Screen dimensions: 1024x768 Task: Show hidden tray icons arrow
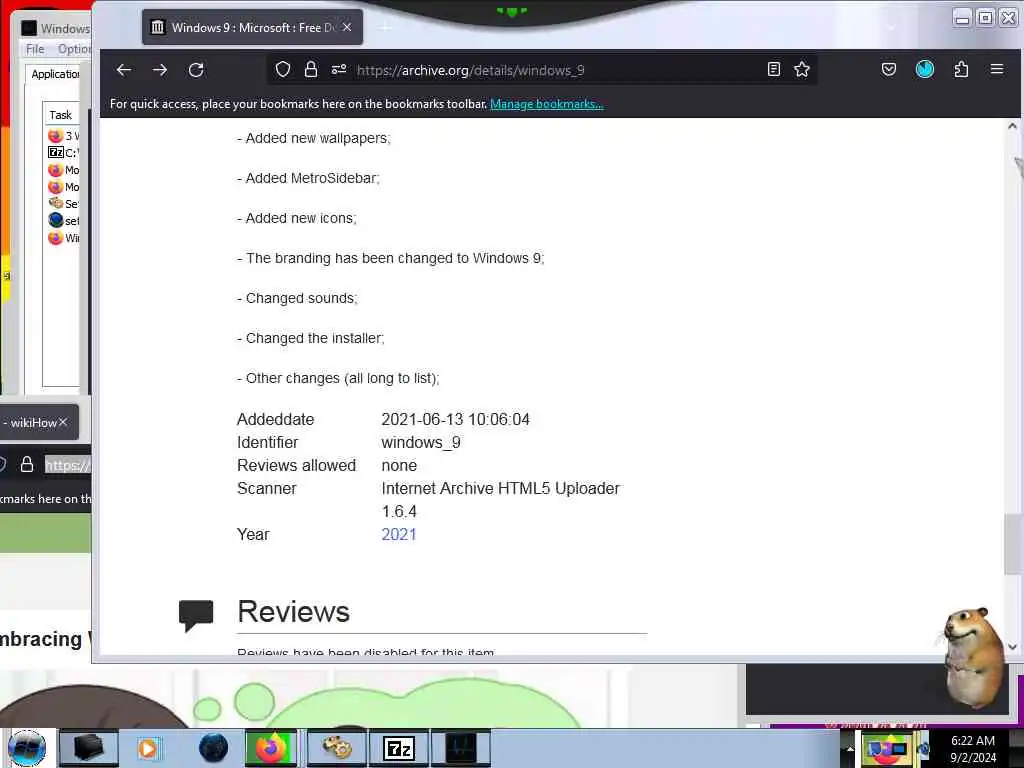tap(849, 748)
